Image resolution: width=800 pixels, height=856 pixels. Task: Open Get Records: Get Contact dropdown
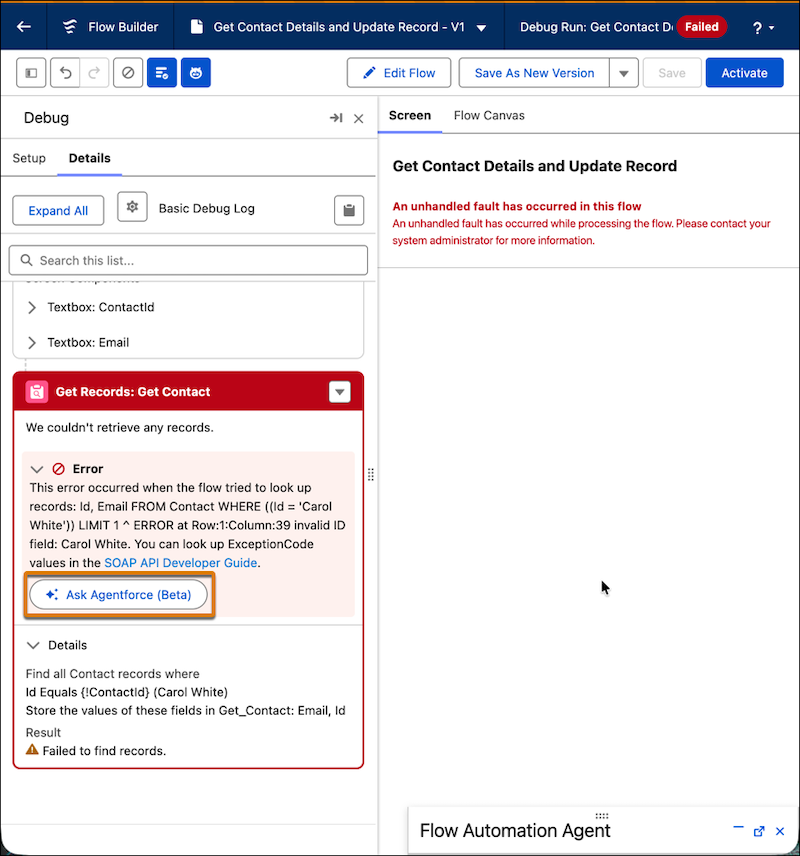pos(340,392)
